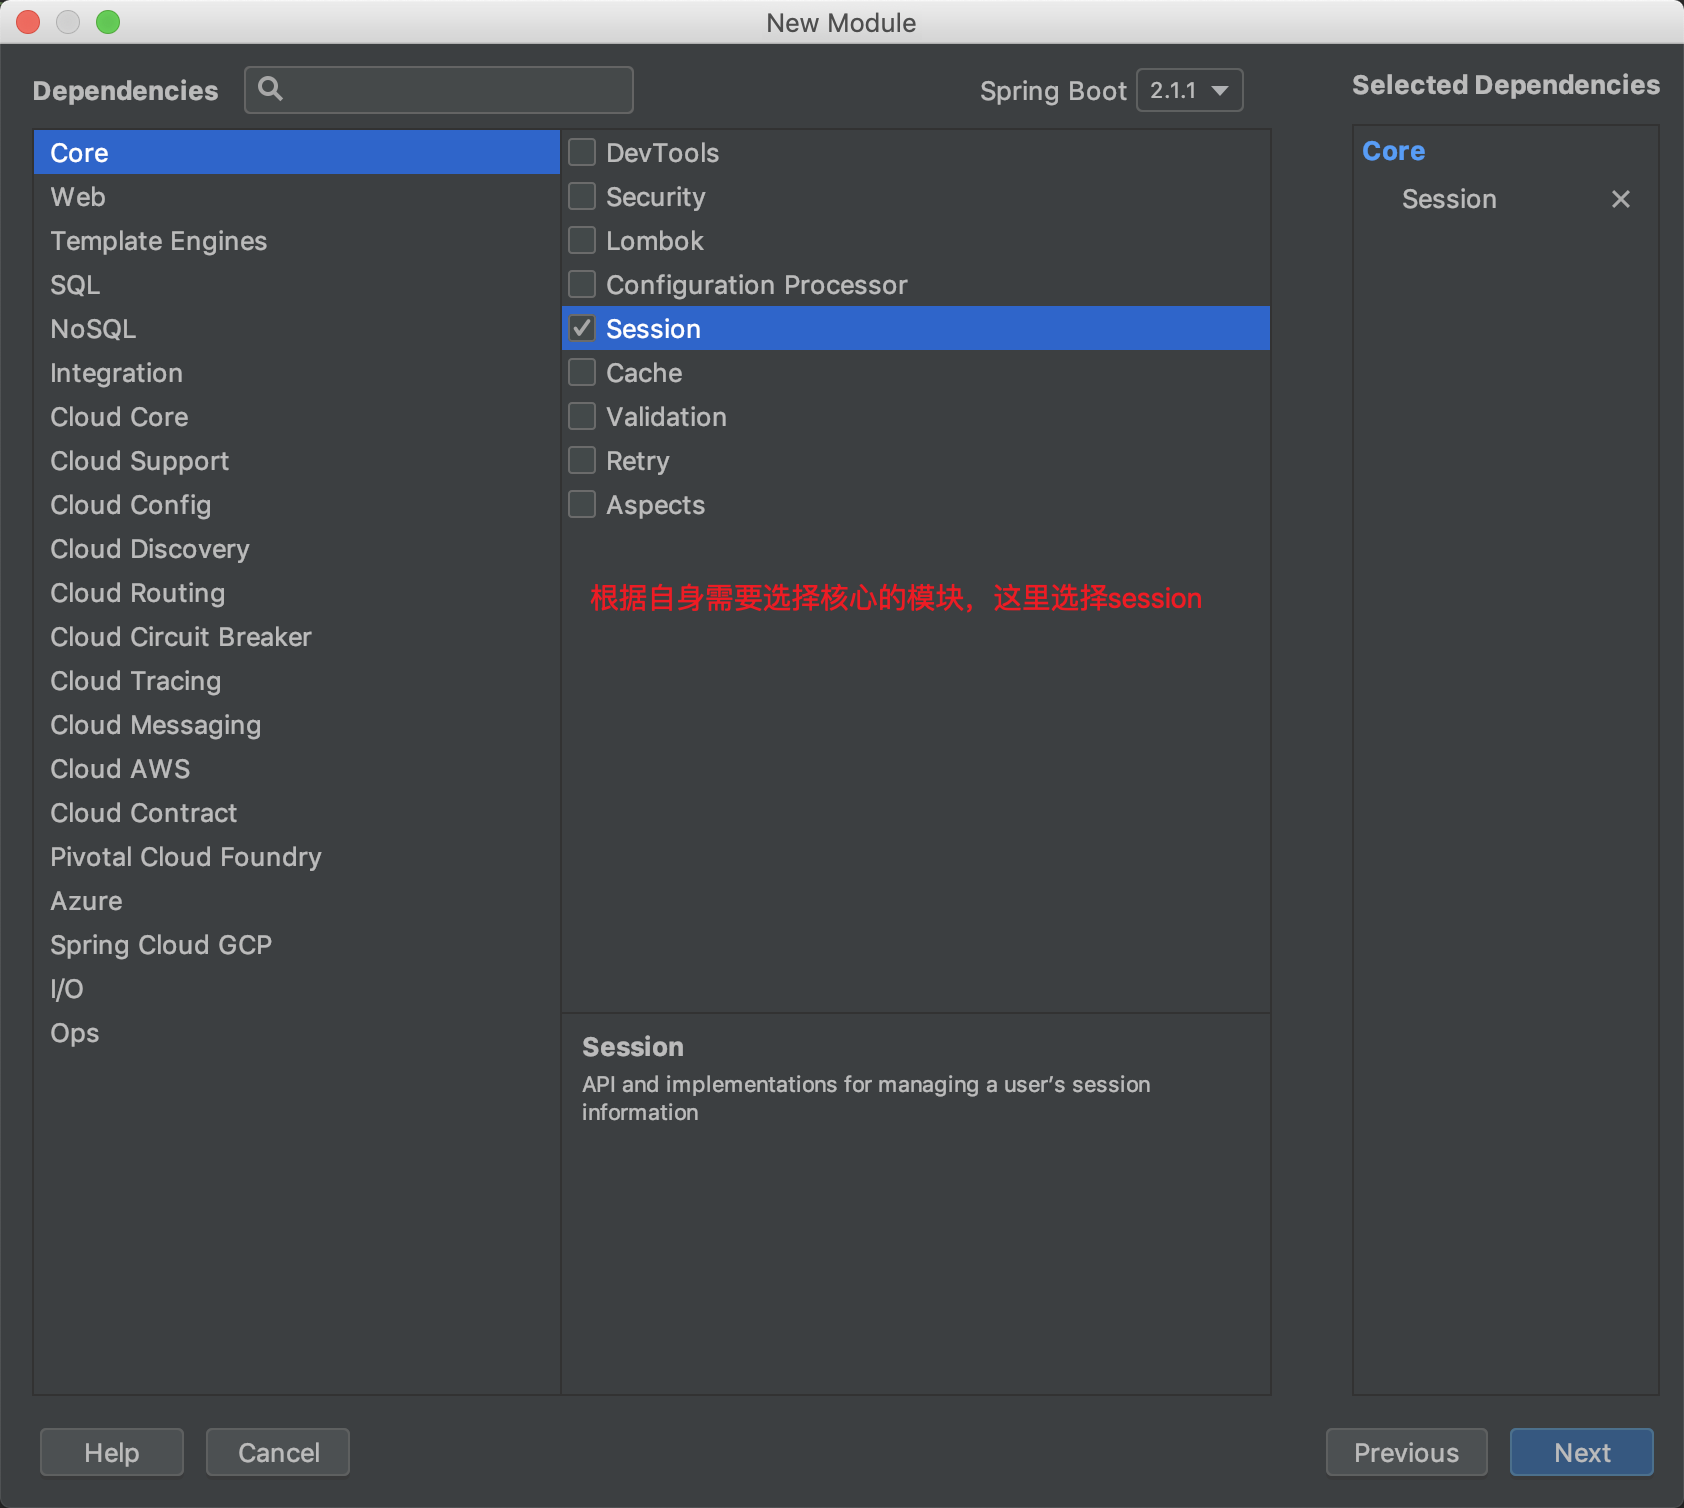
Task: Open Template Engines category
Action: [297, 240]
